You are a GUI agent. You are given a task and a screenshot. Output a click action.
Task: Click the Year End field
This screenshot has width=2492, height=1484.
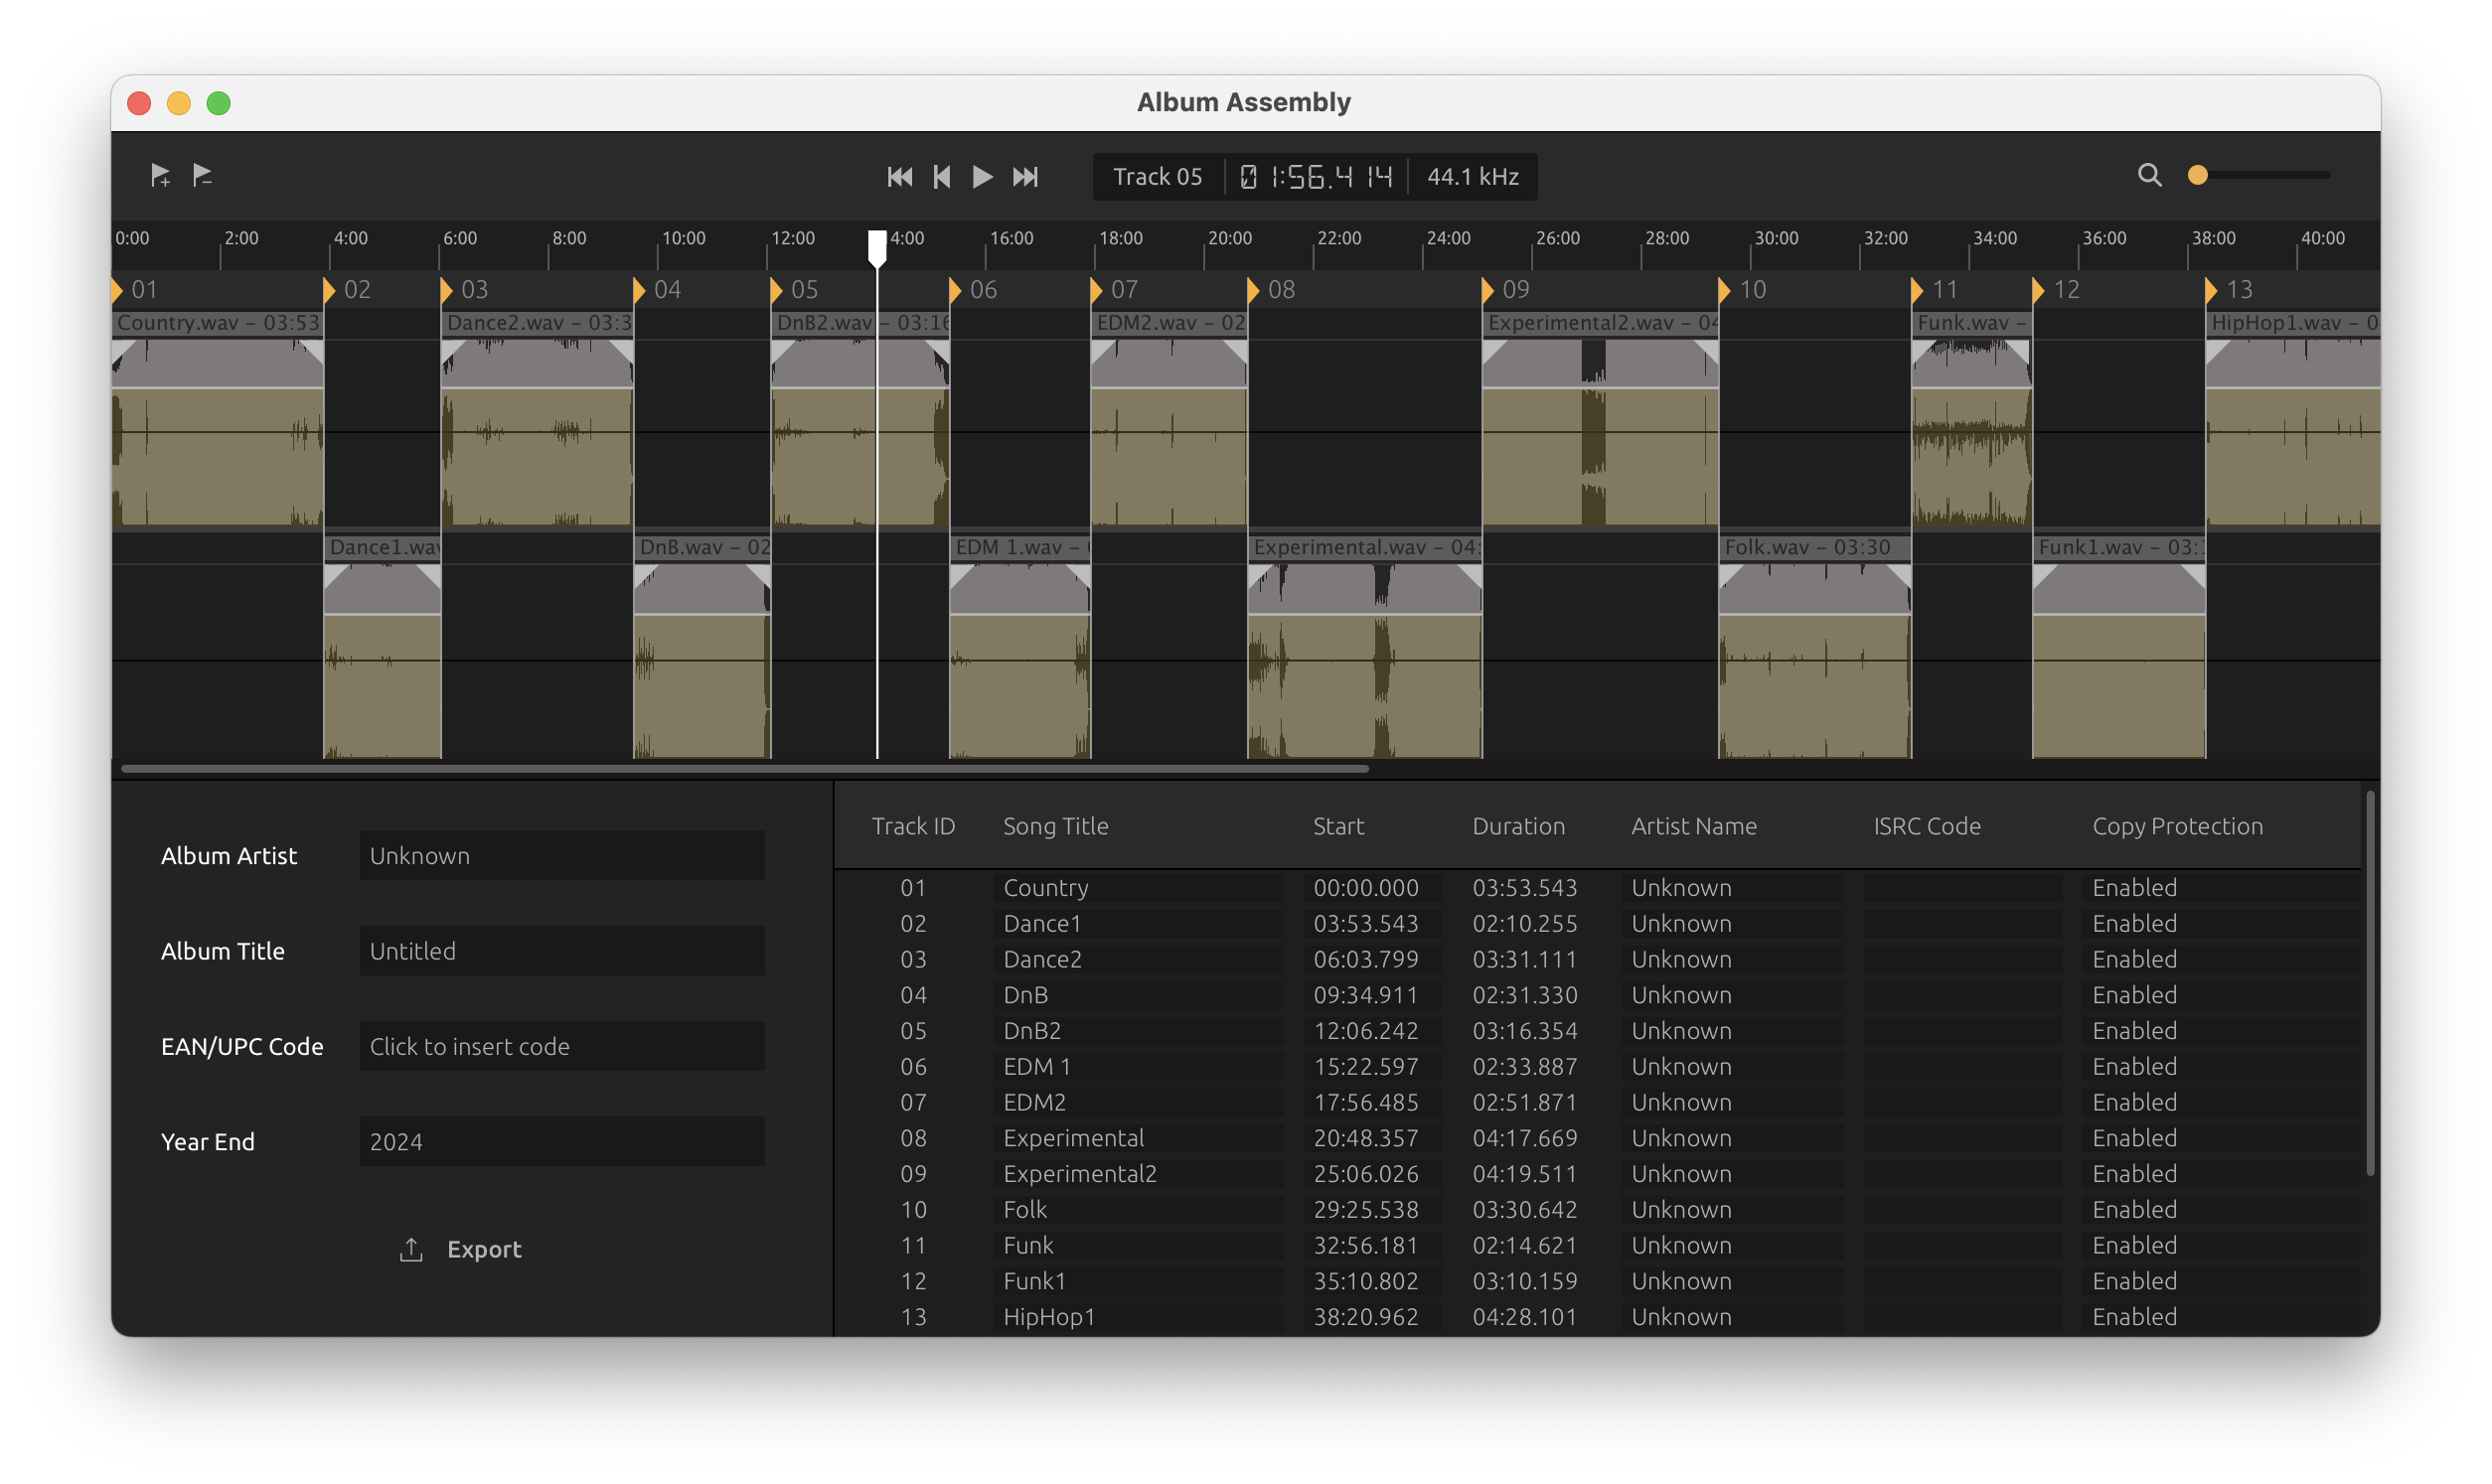coord(562,1142)
